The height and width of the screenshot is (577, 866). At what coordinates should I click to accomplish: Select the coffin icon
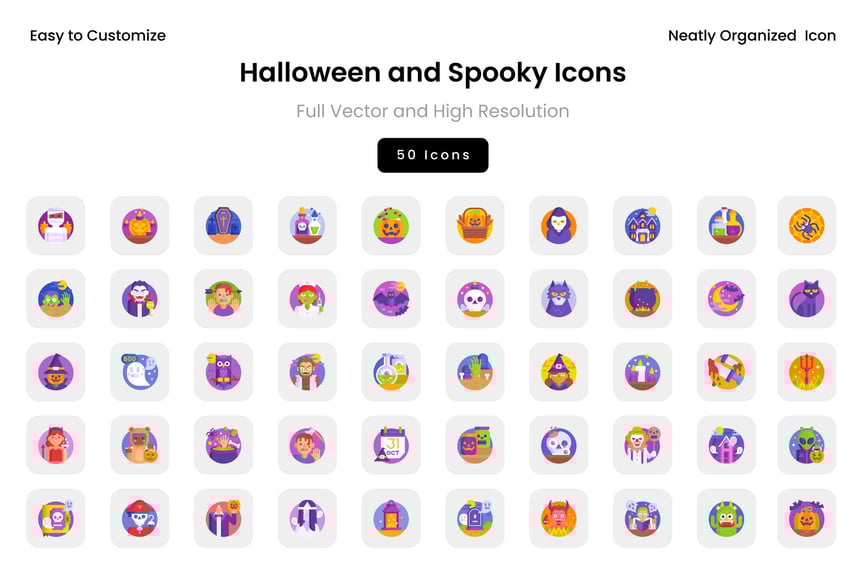[223, 225]
